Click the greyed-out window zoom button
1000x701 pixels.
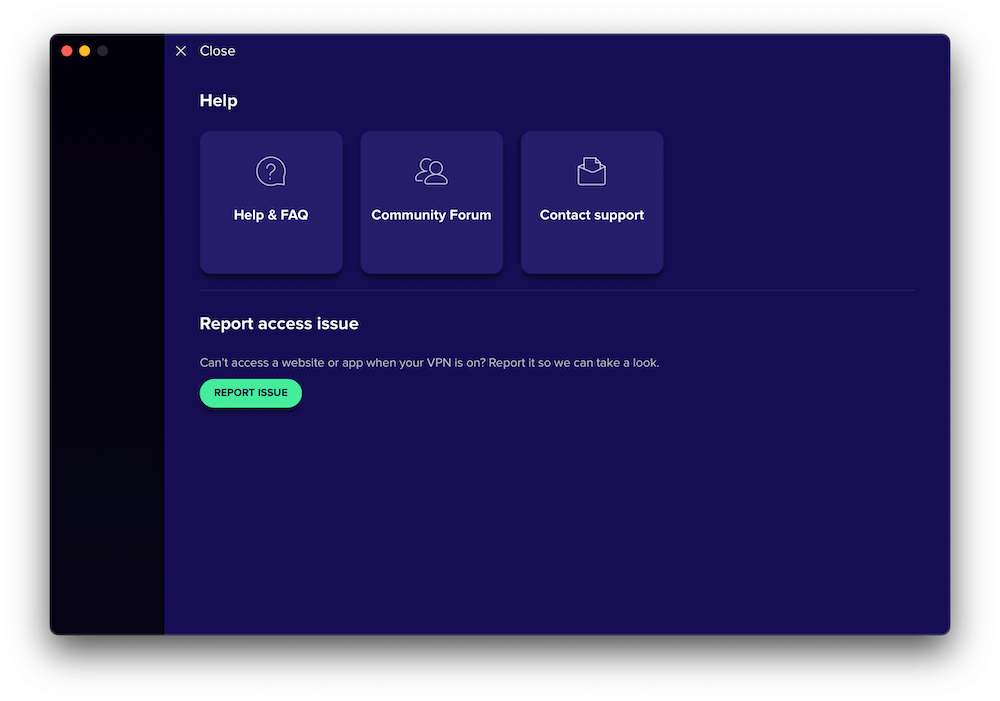102,51
